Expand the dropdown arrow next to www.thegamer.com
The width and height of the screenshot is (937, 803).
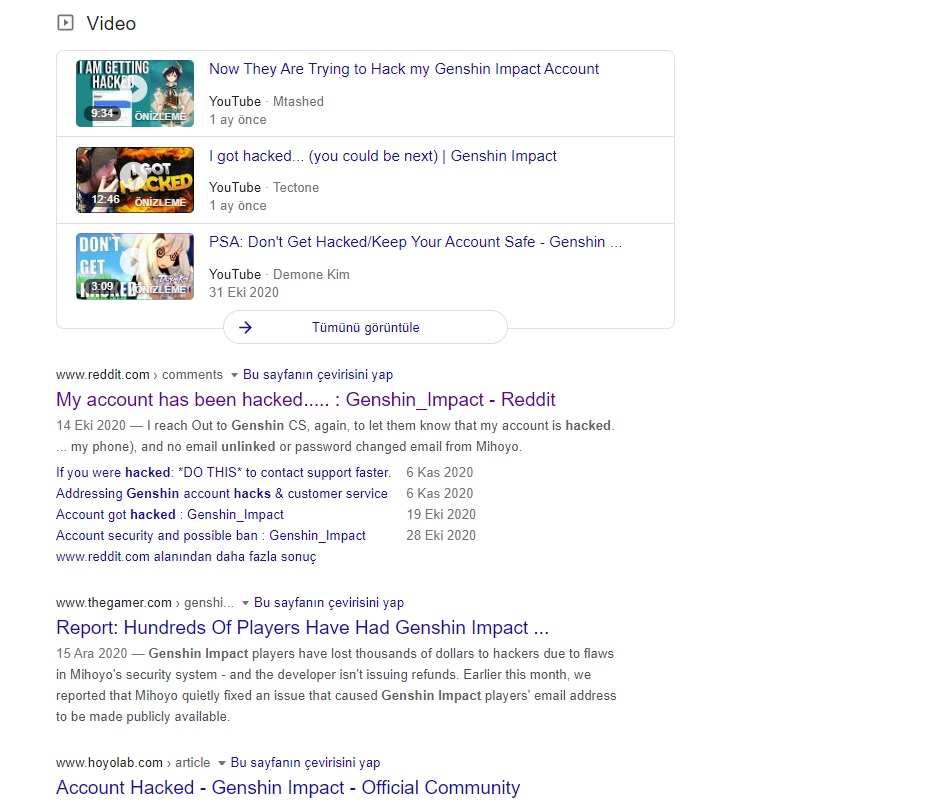(x=245, y=603)
